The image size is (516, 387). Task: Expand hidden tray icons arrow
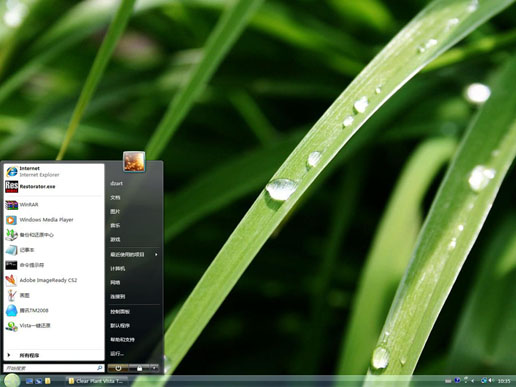pos(472,381)
